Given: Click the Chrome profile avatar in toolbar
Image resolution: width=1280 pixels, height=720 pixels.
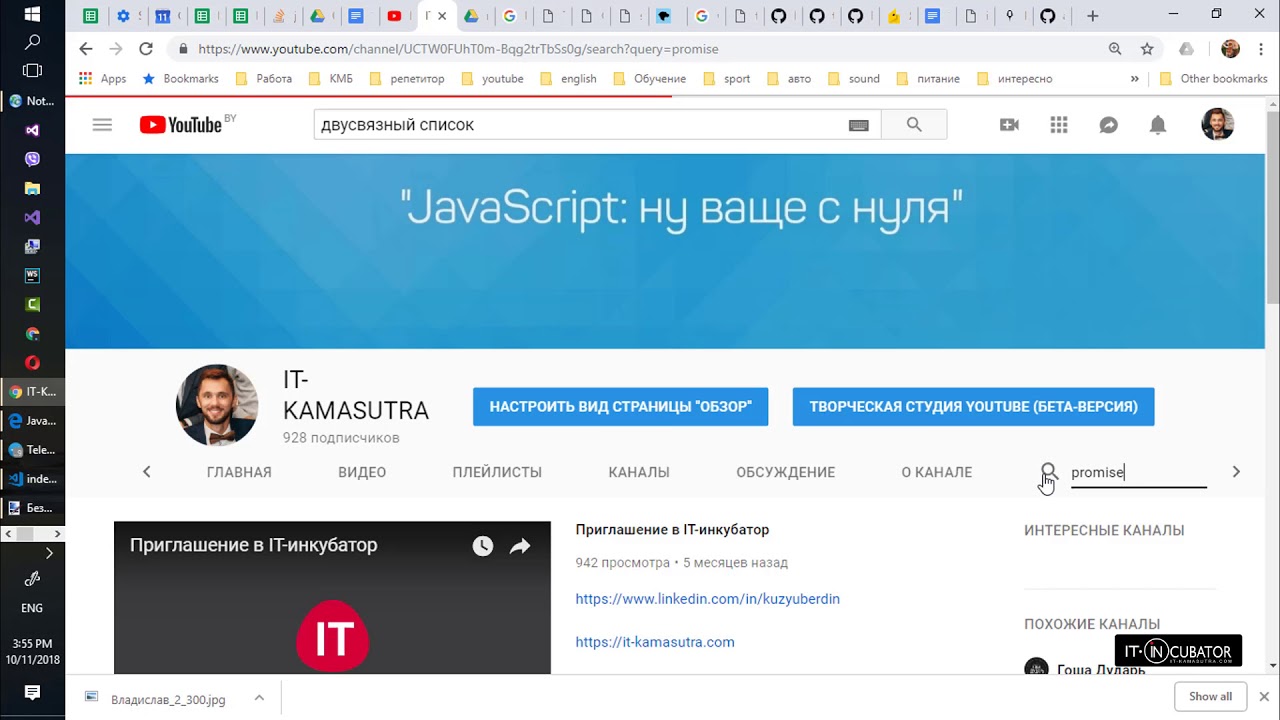Looking at the screenshot, I should 1230,49.
